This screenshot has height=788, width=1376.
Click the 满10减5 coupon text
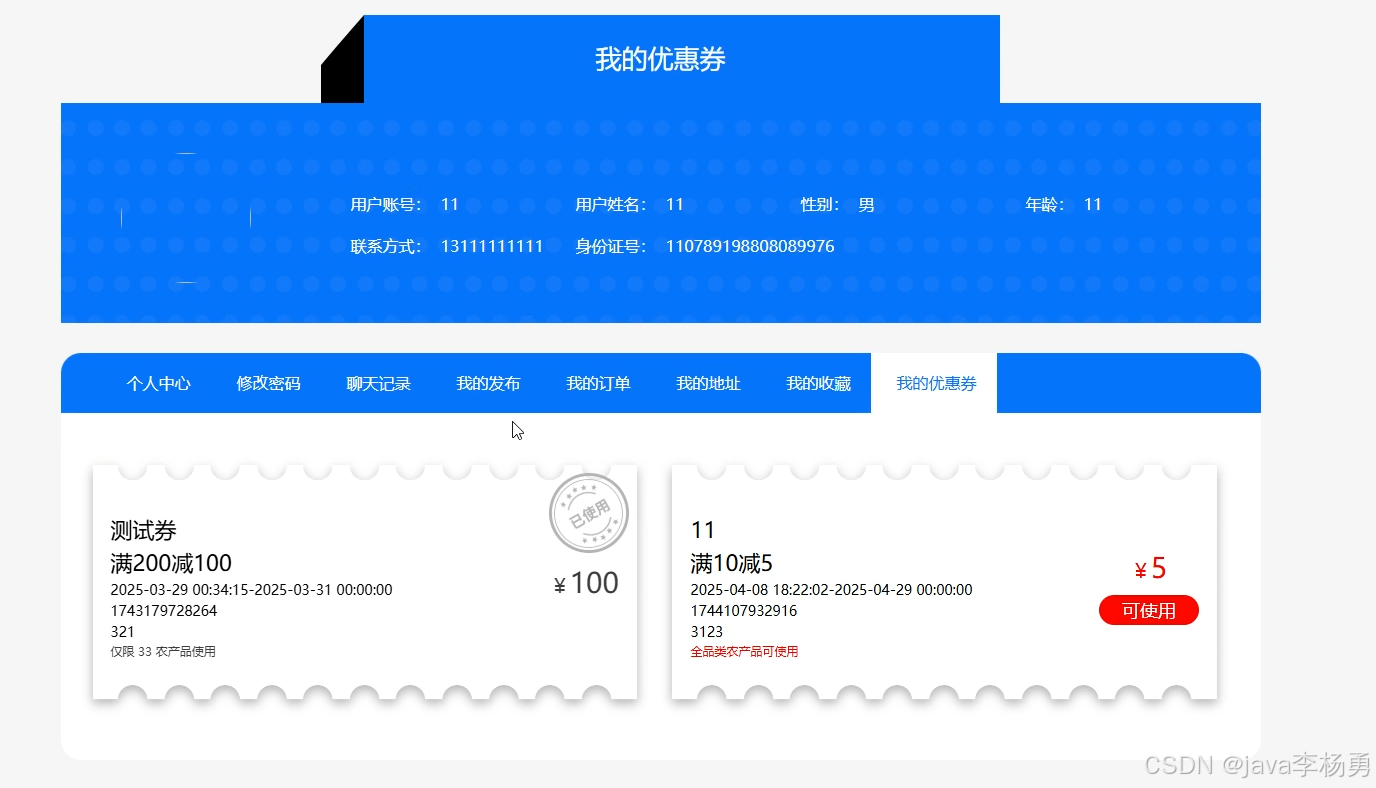click(731, 563)
